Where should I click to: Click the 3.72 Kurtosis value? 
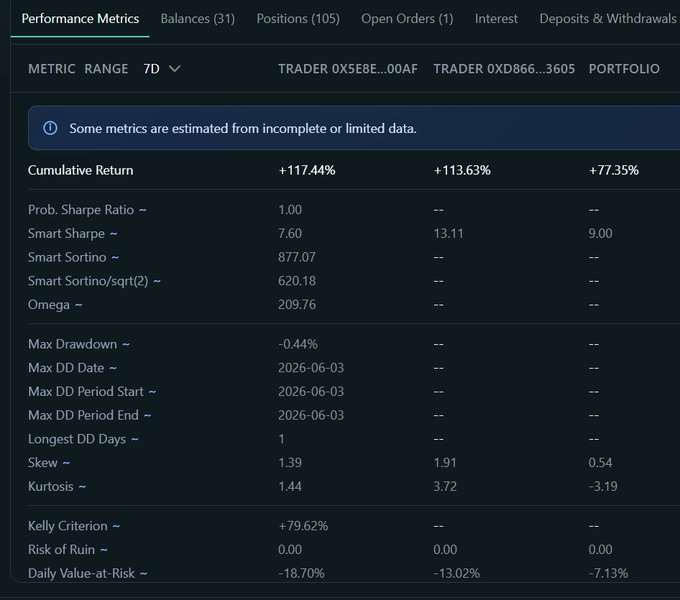(x=445, y=486)
